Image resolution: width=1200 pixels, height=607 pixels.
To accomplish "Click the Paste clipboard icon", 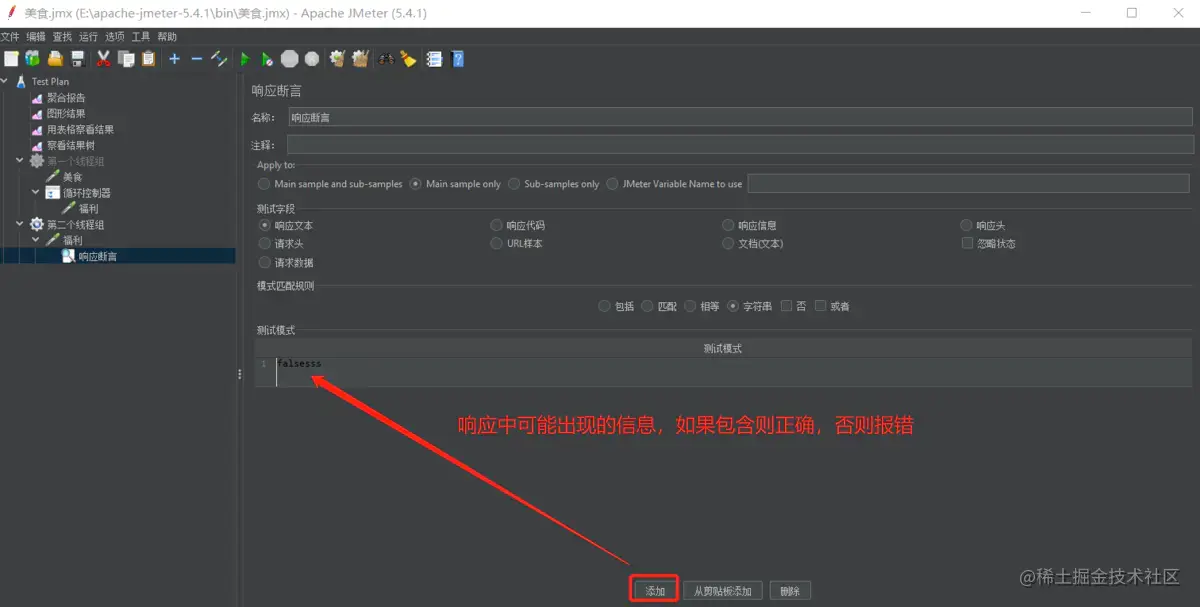I will click(x=148, y=59).
